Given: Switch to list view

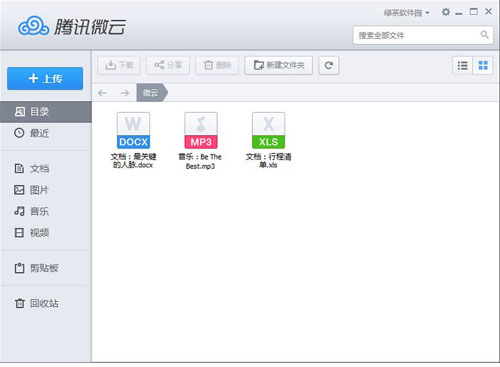Looking at the screenshot, I should 463,65.
